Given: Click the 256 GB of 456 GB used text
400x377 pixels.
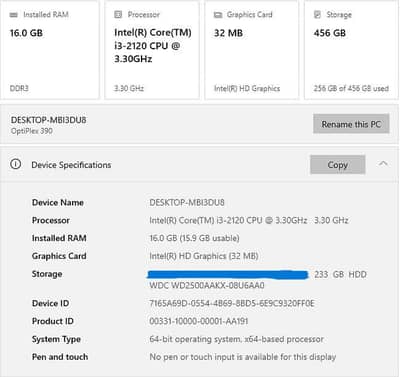Looking at the screenshot, I should pos(351,88).
